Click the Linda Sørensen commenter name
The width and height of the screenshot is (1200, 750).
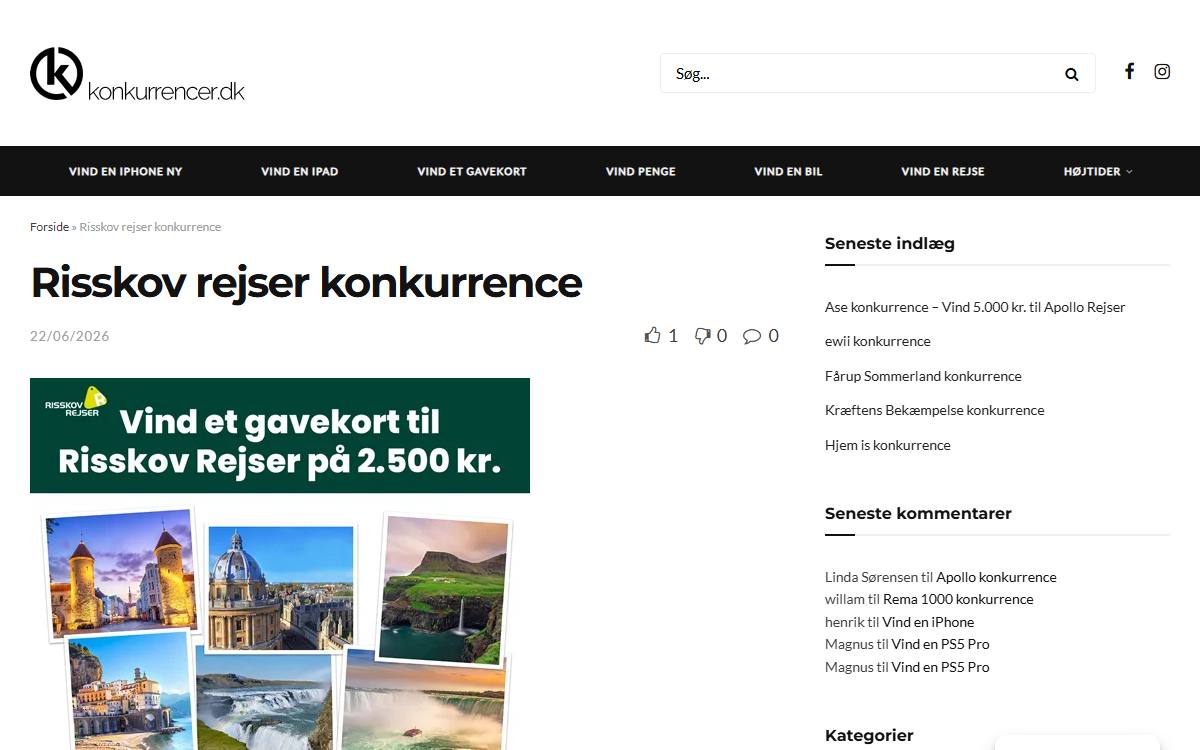(x=871, y=577)
